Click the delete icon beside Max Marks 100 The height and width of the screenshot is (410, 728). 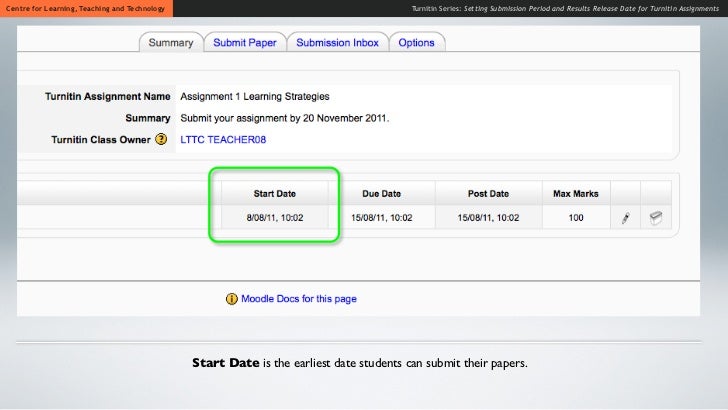[656, 218]
